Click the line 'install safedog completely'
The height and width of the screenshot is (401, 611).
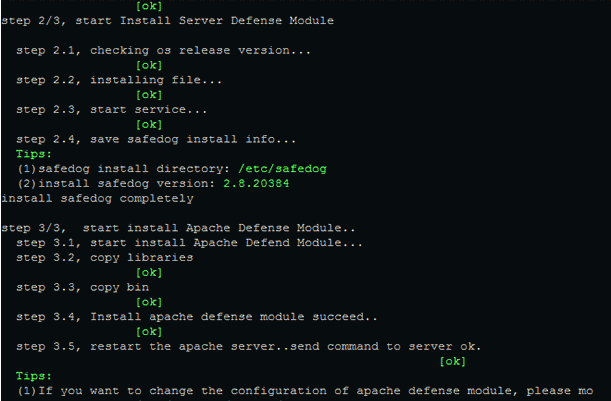coord(97,198)
